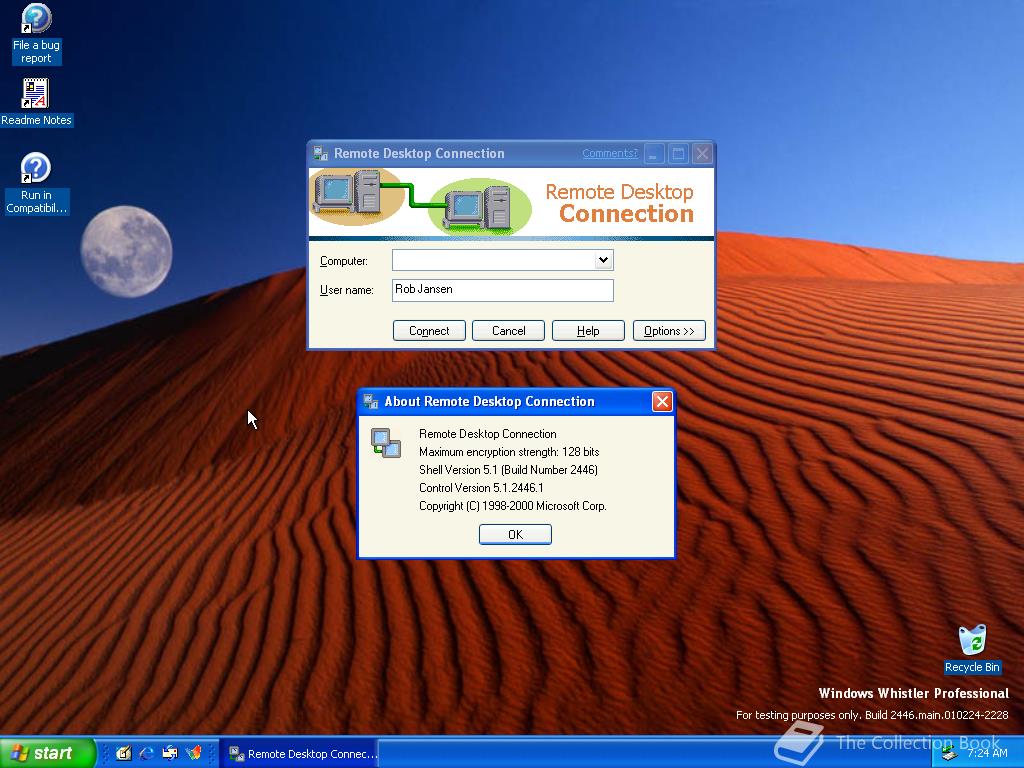Click the Connect button
Viewport: 1024px width, 768px height.
click(x=429, y=330)
